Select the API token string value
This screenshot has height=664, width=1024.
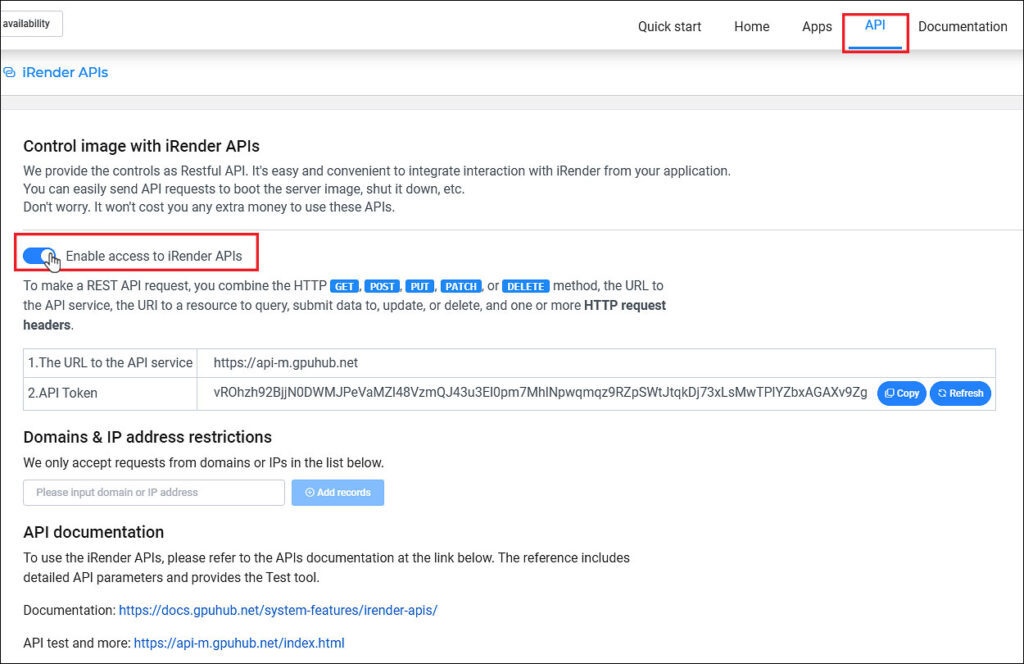click(x=540, y=392)
